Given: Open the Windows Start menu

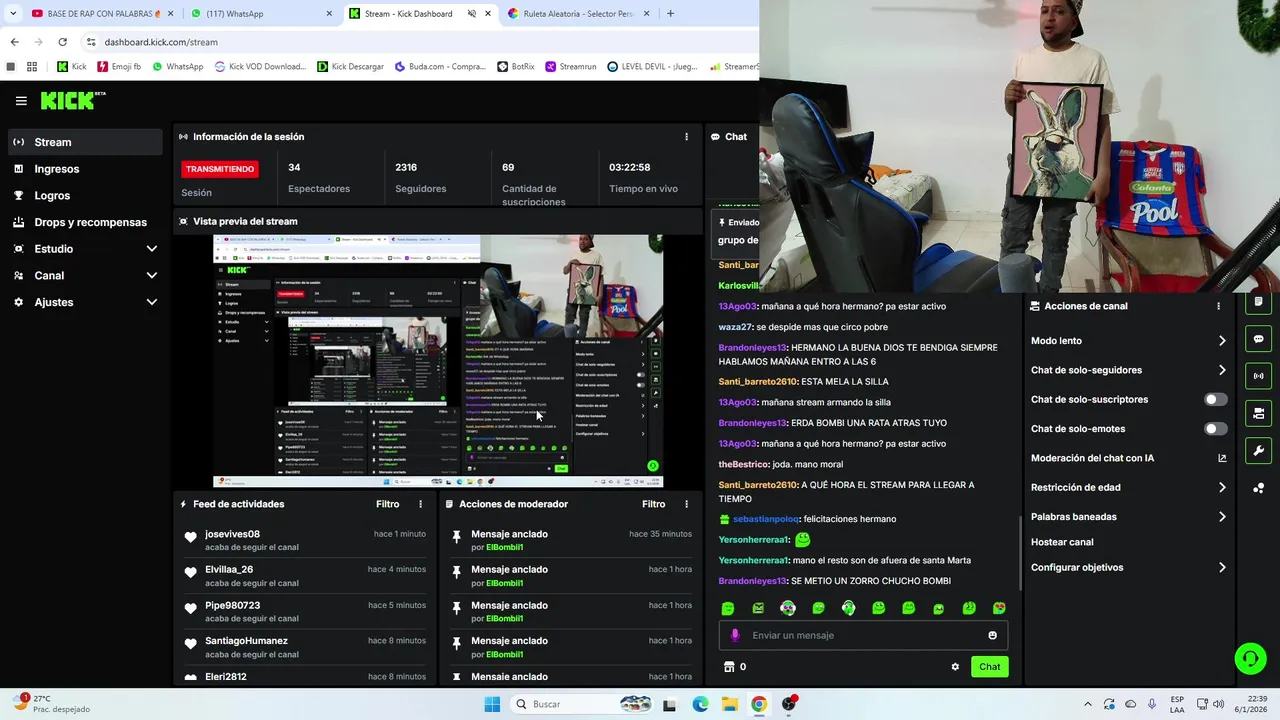Looking at the screenshot, I should point(492,704).
